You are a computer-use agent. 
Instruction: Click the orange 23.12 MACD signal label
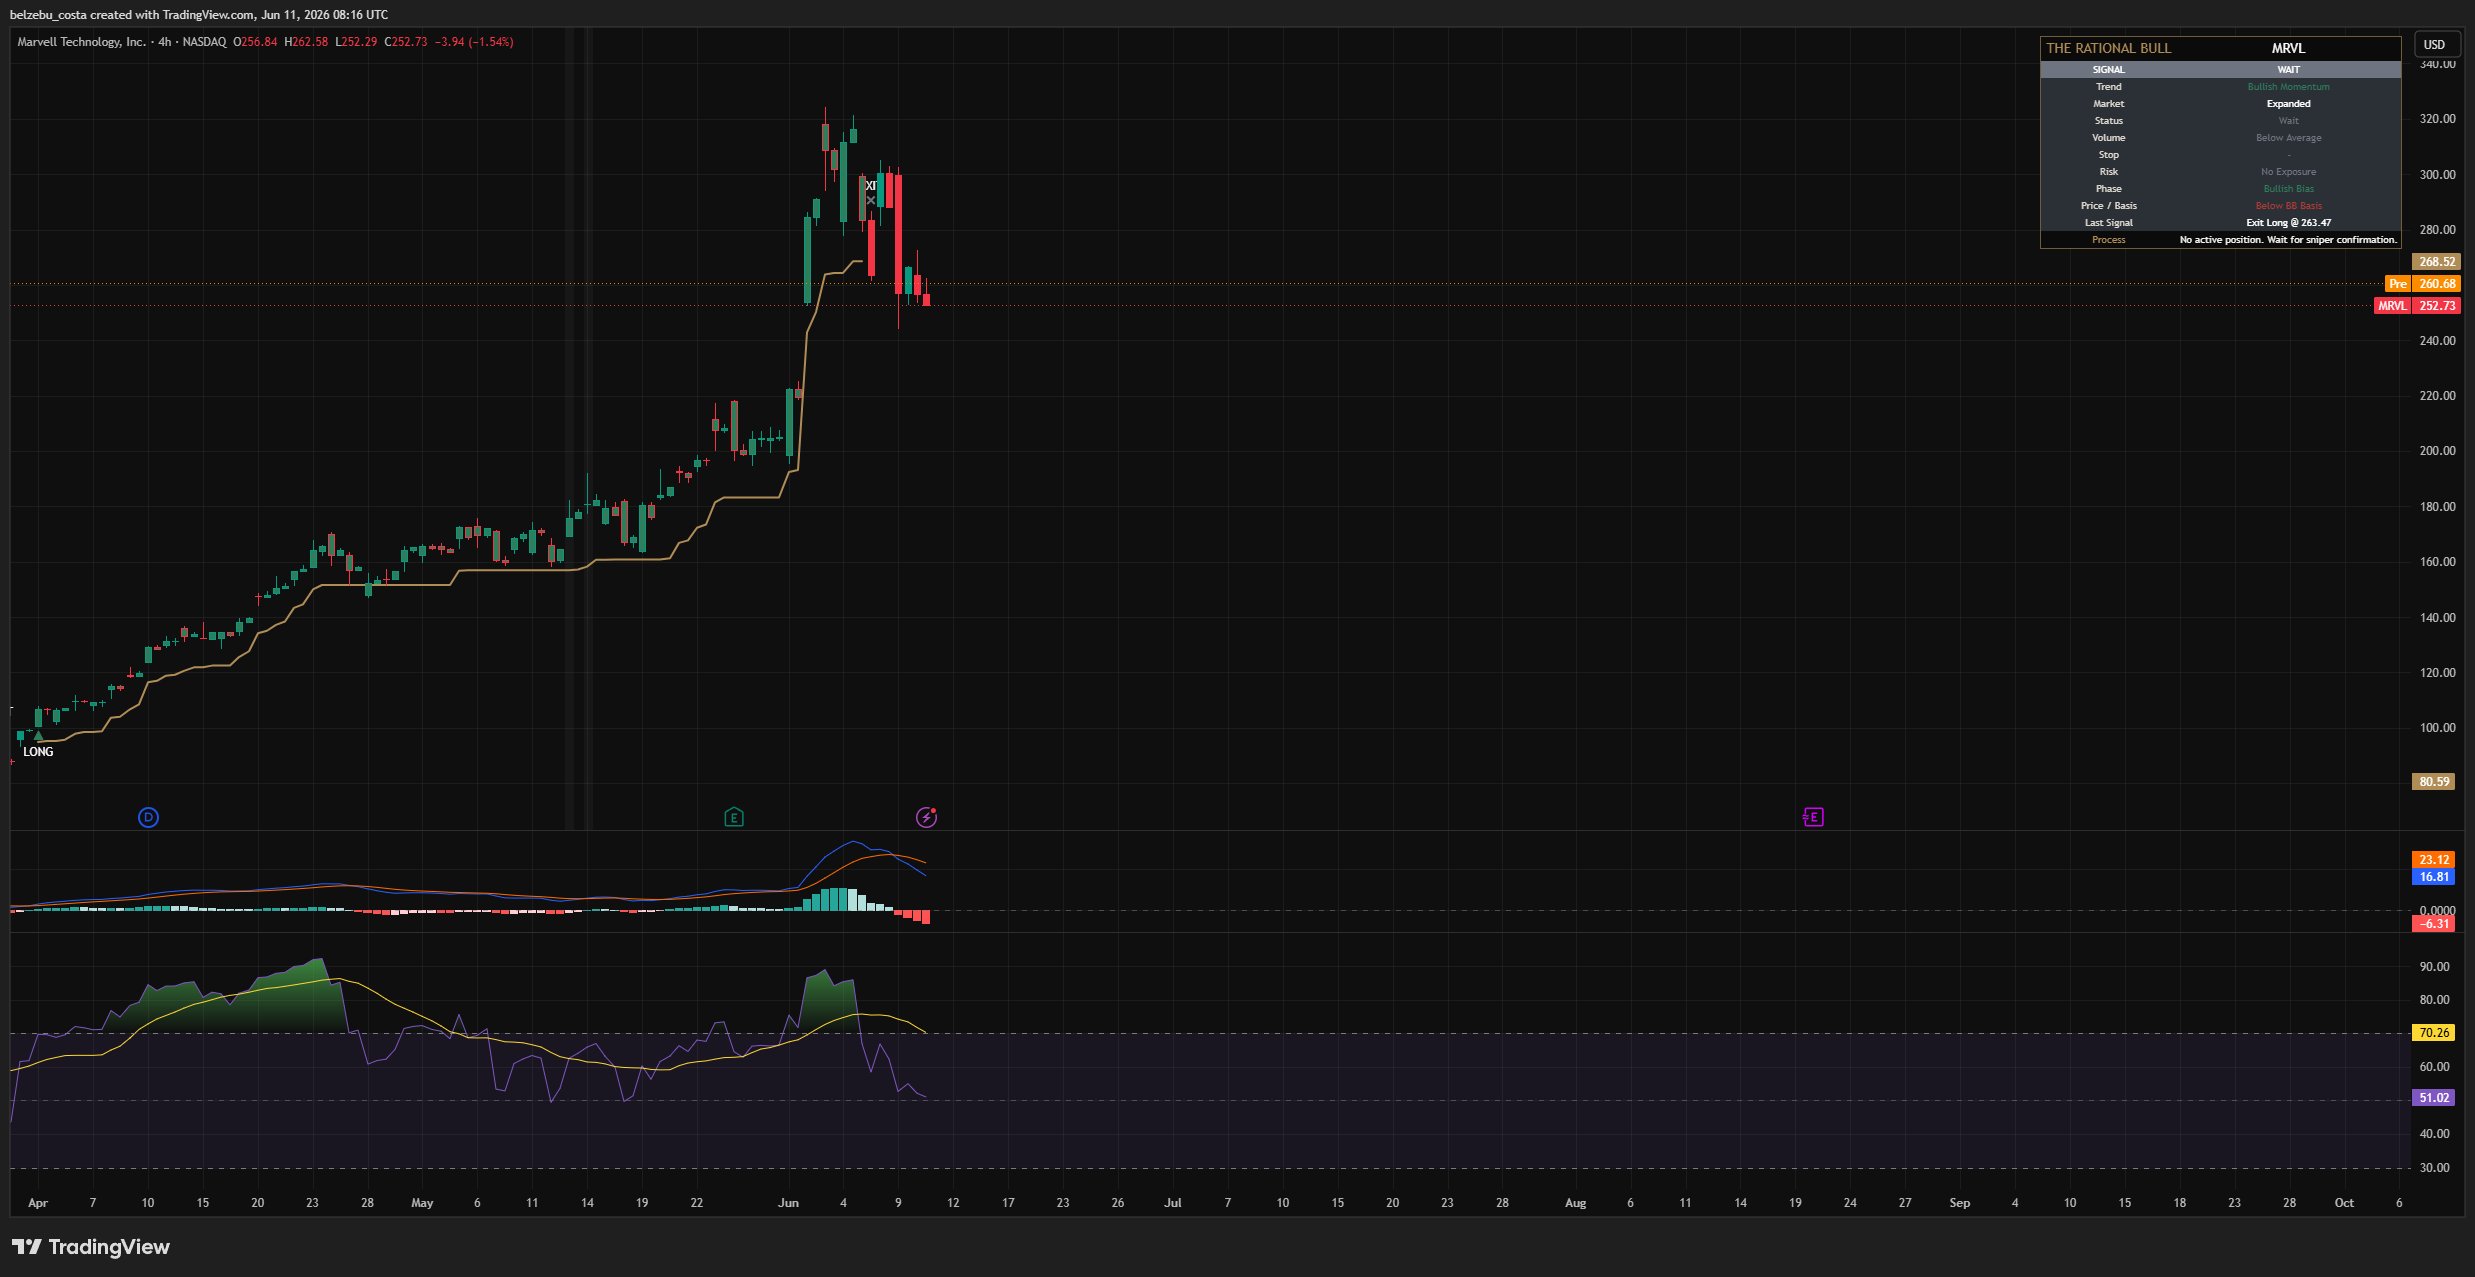tap(2434, 860)
